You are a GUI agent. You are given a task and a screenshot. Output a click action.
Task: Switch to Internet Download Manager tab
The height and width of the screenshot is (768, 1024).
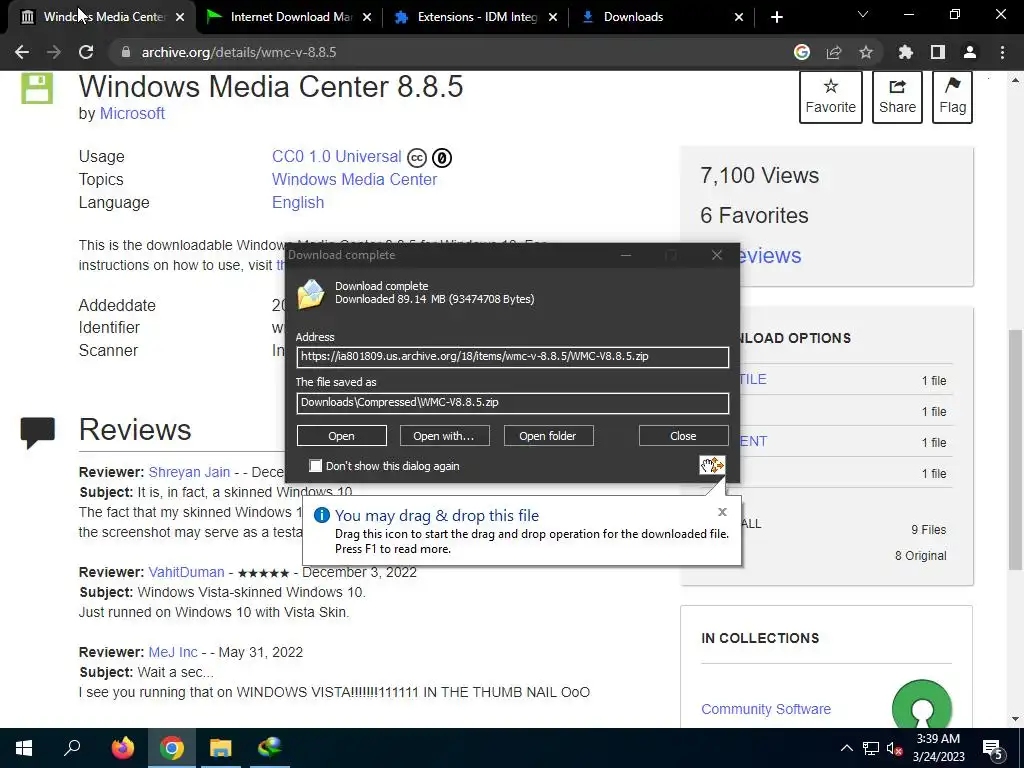pos(288,17)
